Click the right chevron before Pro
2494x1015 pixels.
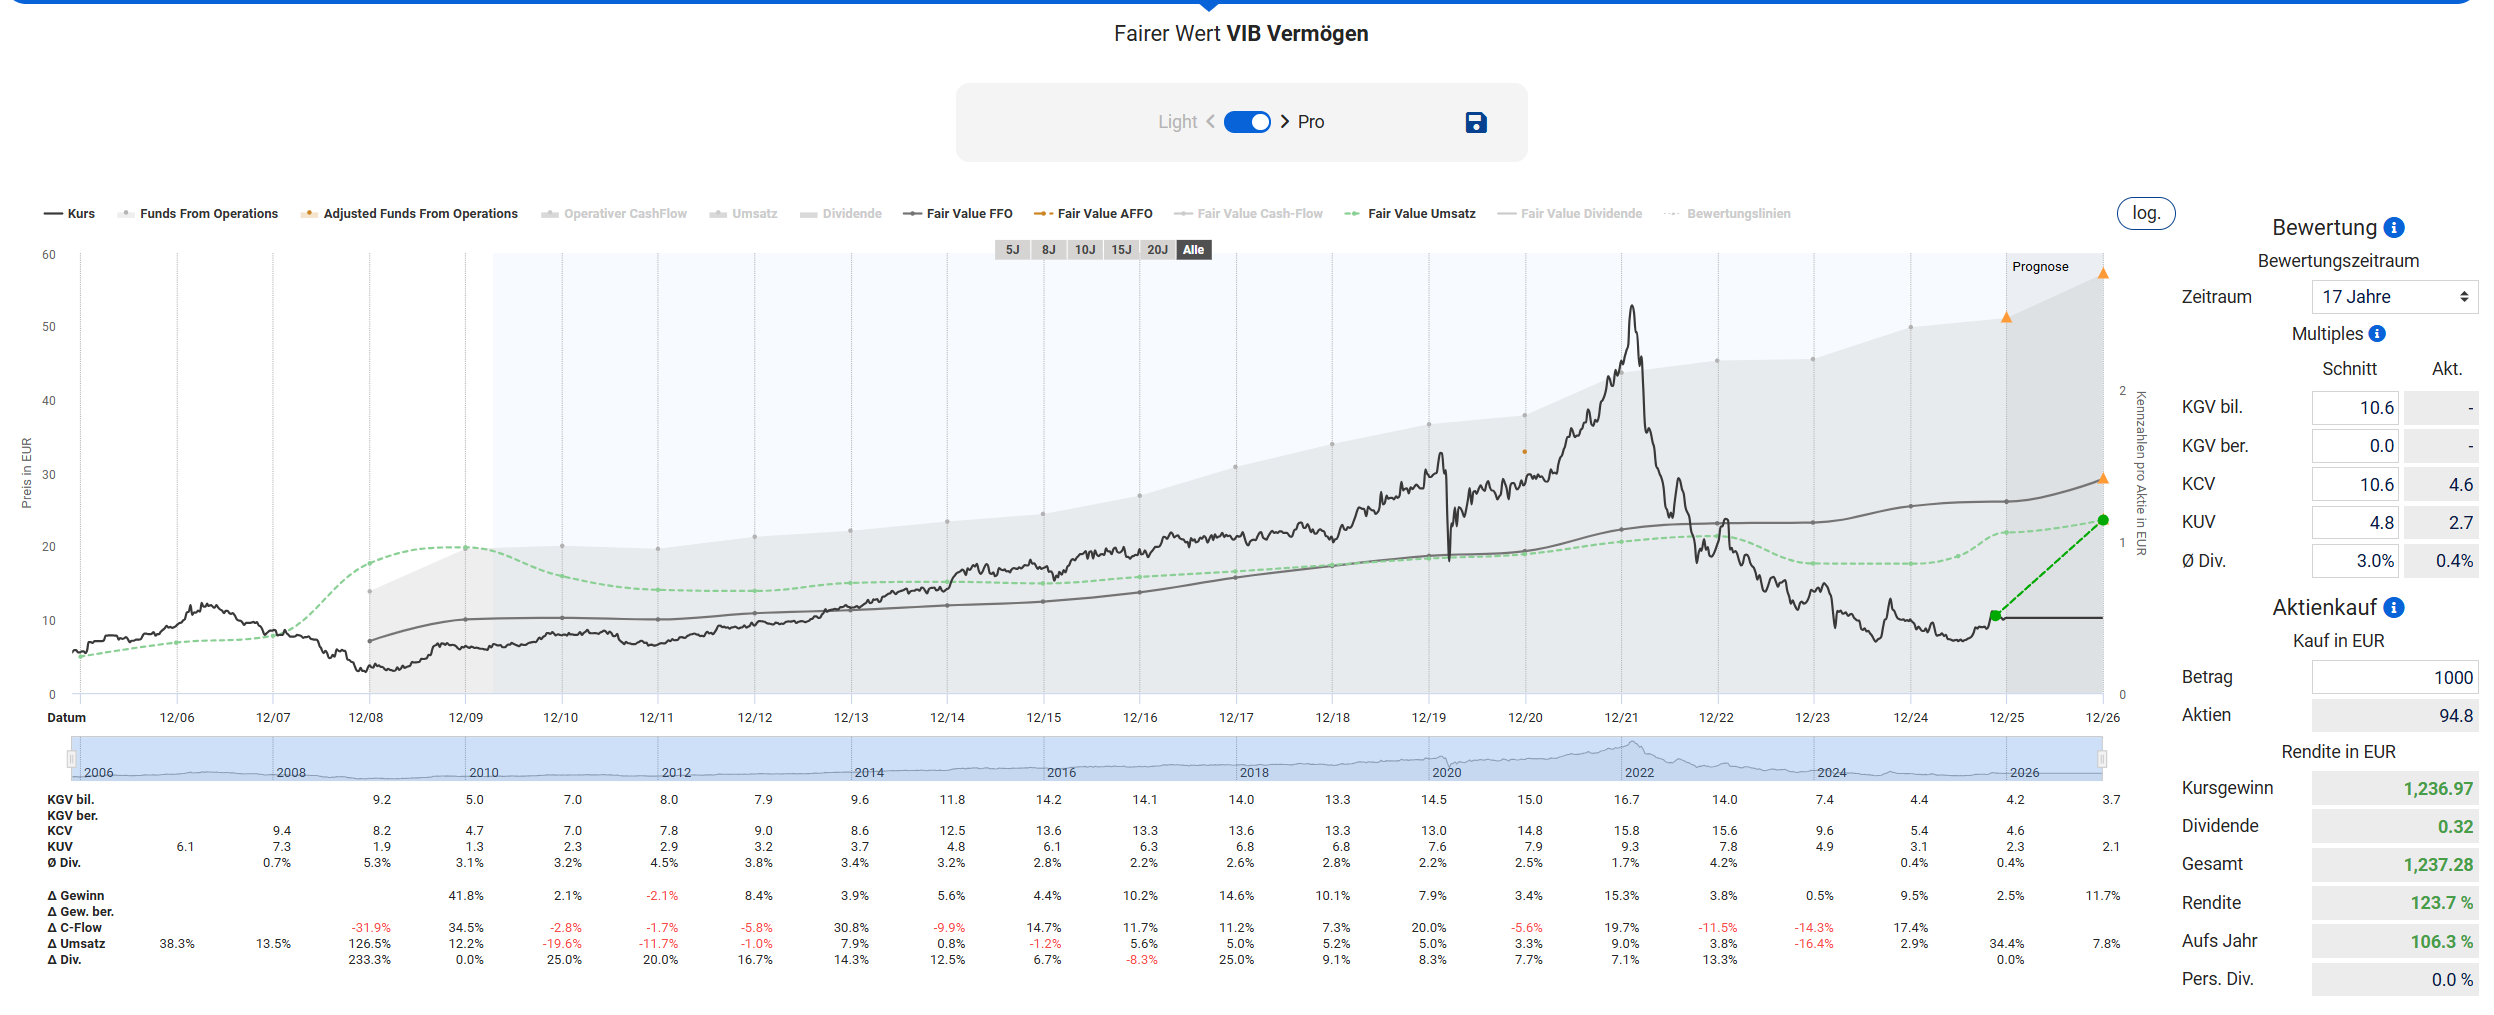coord(1285,122)
